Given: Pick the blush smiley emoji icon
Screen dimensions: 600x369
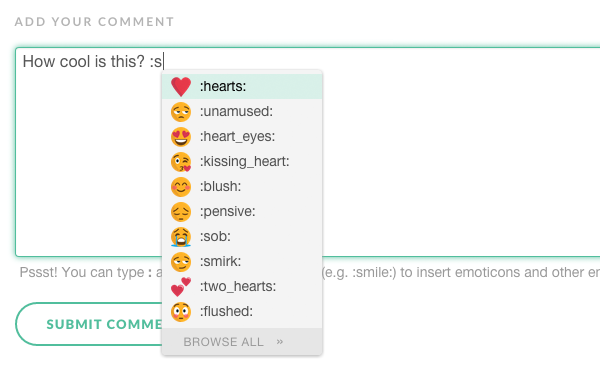Looking at the screenshot, I should tap(181, 187).
